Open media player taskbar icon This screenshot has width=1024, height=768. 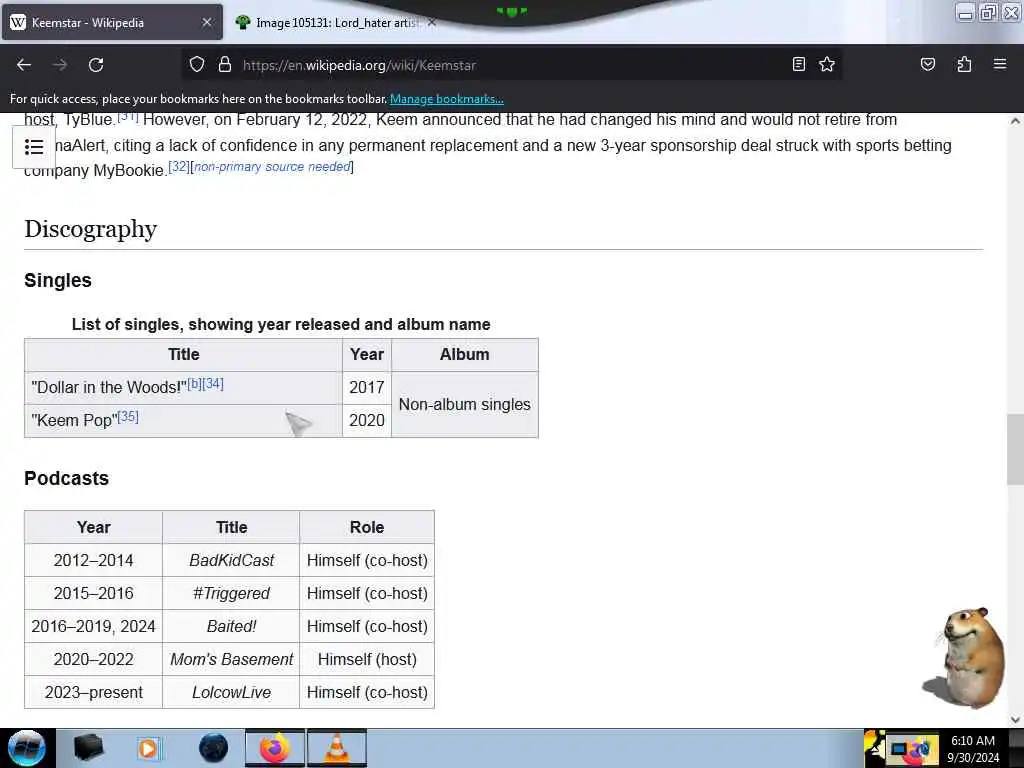(x=149, y=748)
